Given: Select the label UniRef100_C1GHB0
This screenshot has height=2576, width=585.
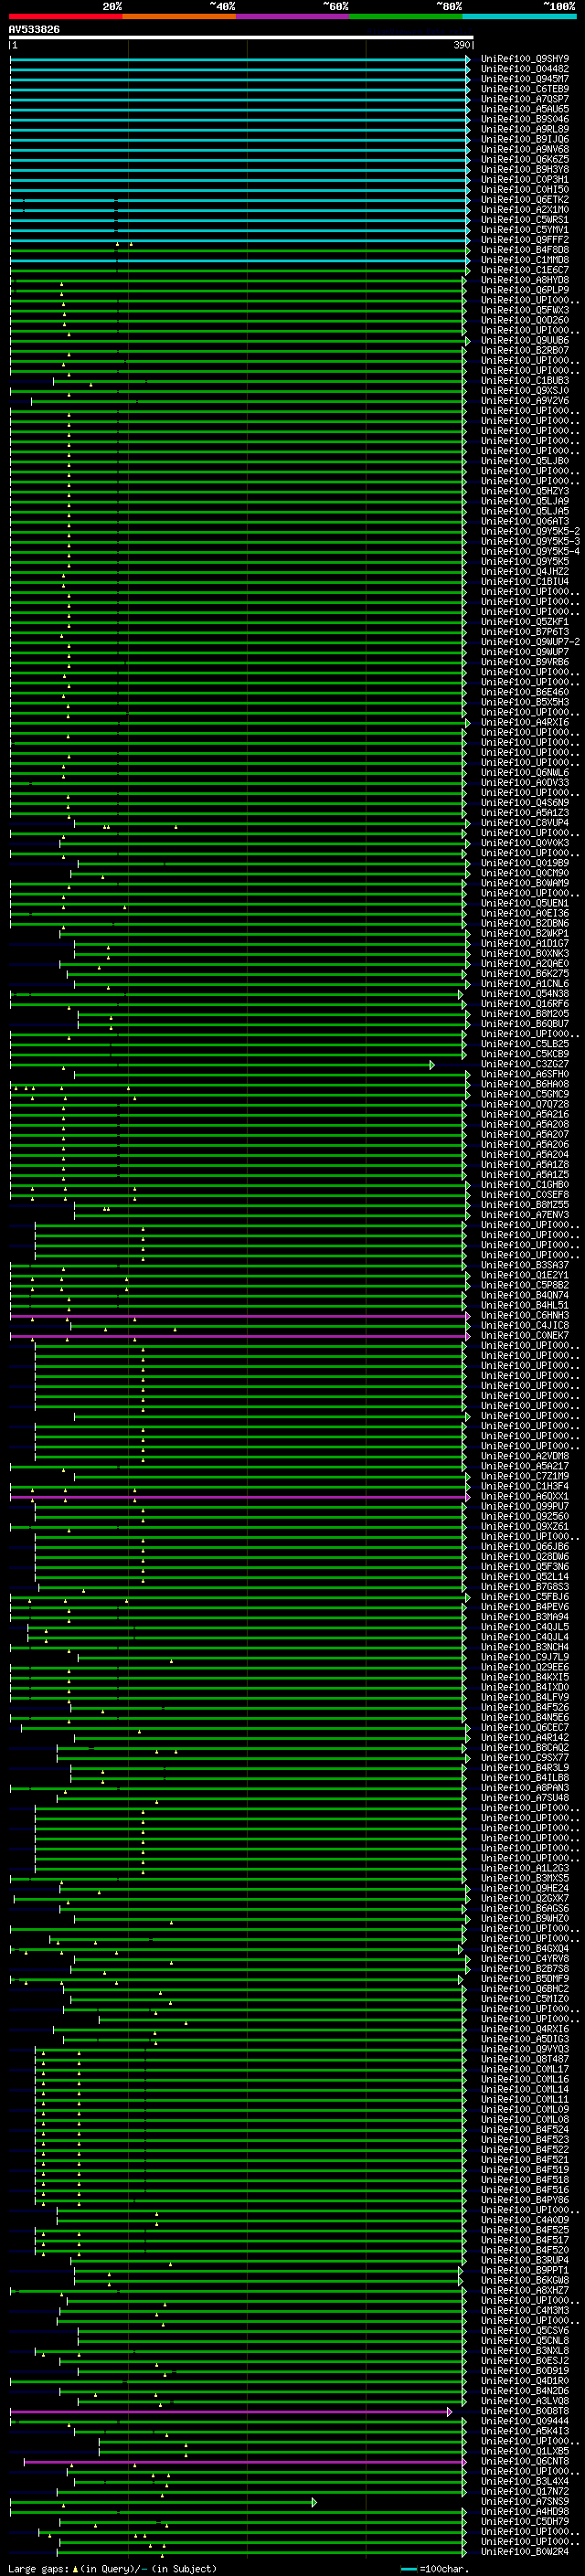Looking at the screenshot, I should [x=525, y=1184].
